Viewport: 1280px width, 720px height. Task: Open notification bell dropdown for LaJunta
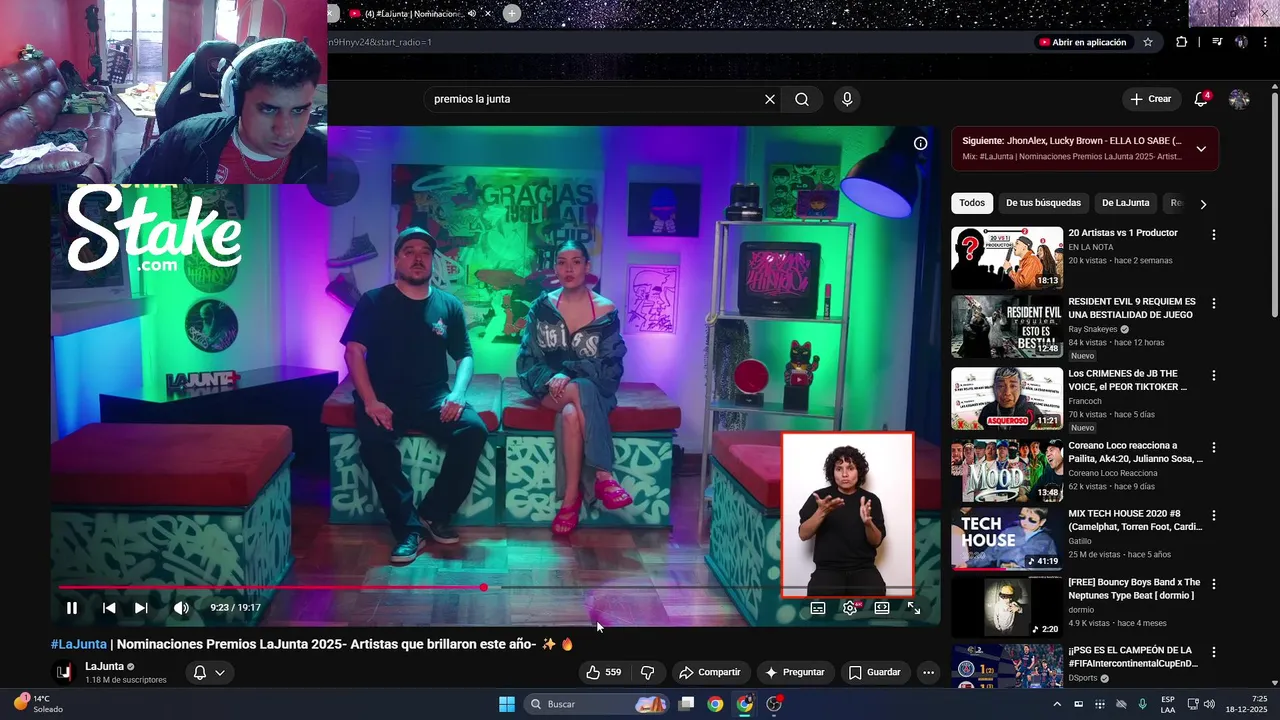pyautogui.click(x=209, y=672)
